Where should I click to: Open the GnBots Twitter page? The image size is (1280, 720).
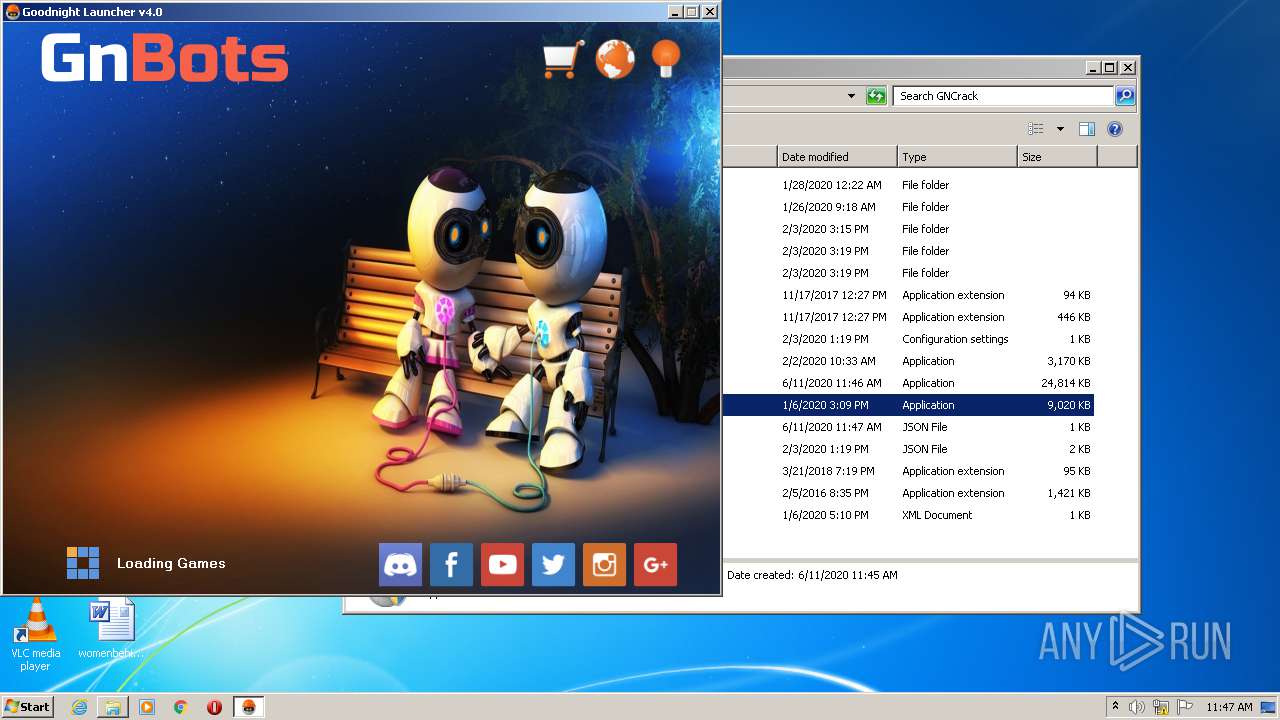(553, 565)
